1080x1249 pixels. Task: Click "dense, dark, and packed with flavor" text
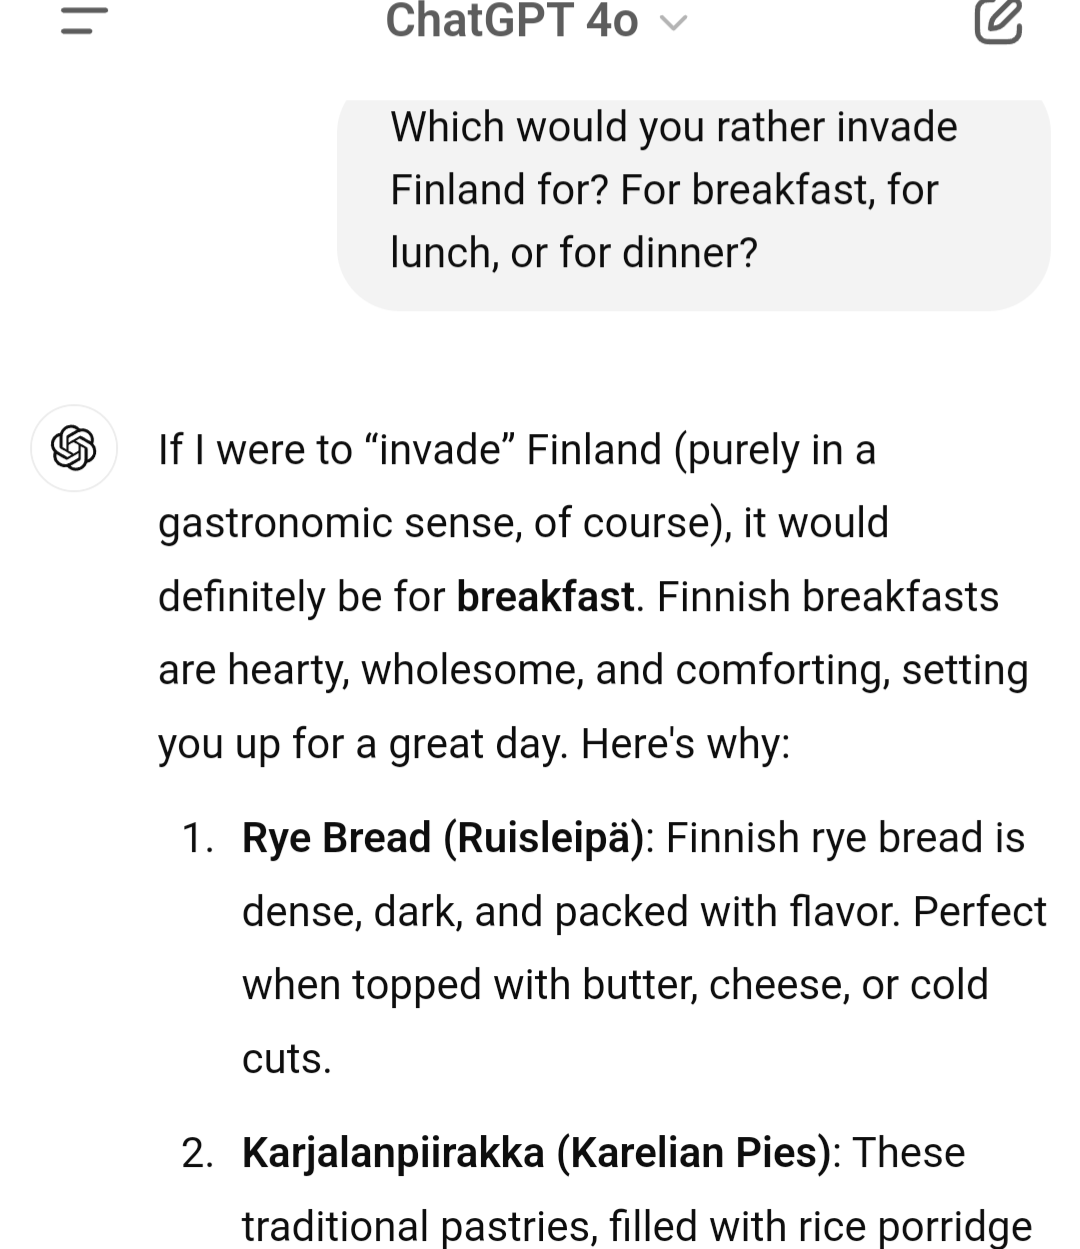(570, 912)
